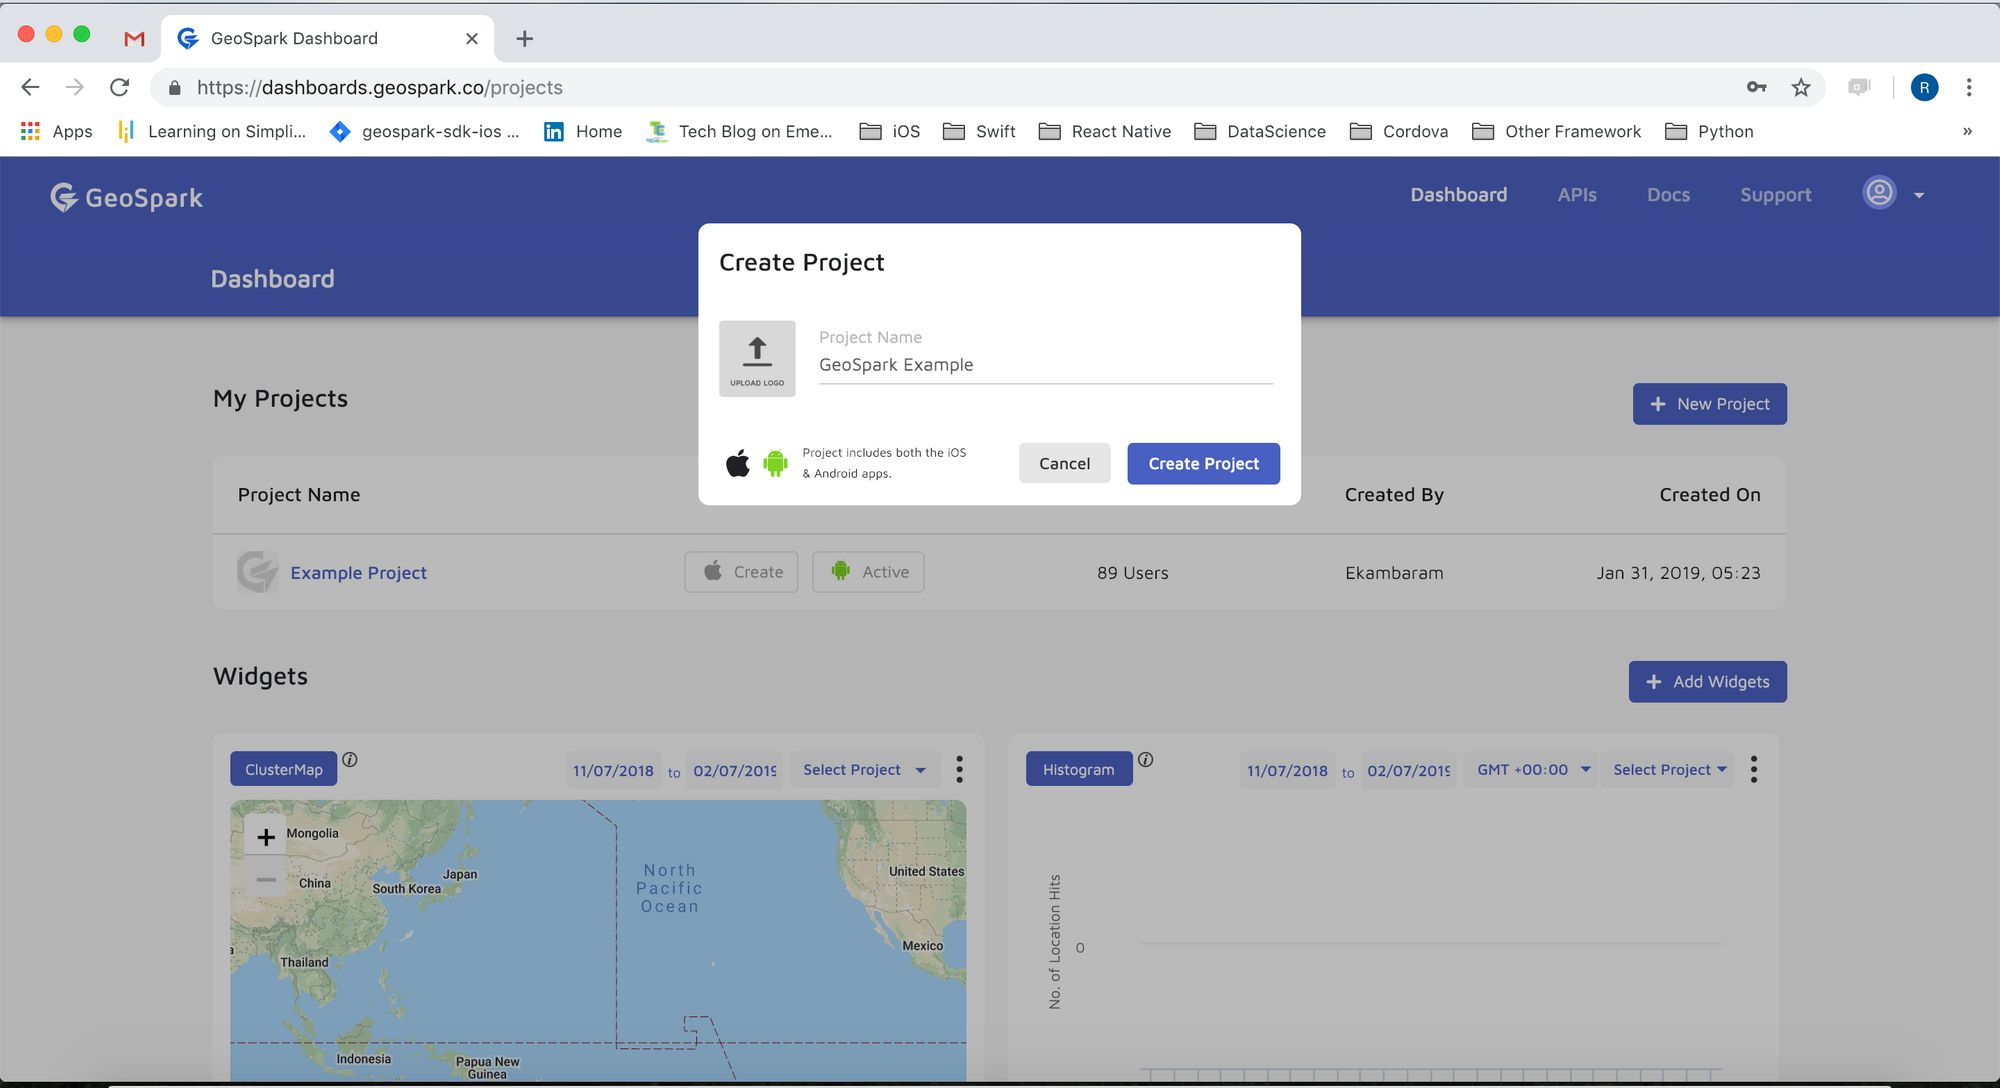Click the New Project button
The width and height of the screenshot is (2000, 1088).
(x=1709, y=404)
